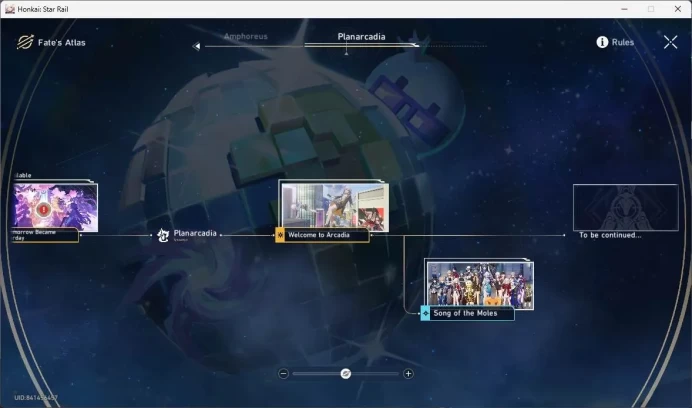Click the red alert icon on the left thumbnail
This screenshot has width=692, height=408.
click(x=44, y=209)
